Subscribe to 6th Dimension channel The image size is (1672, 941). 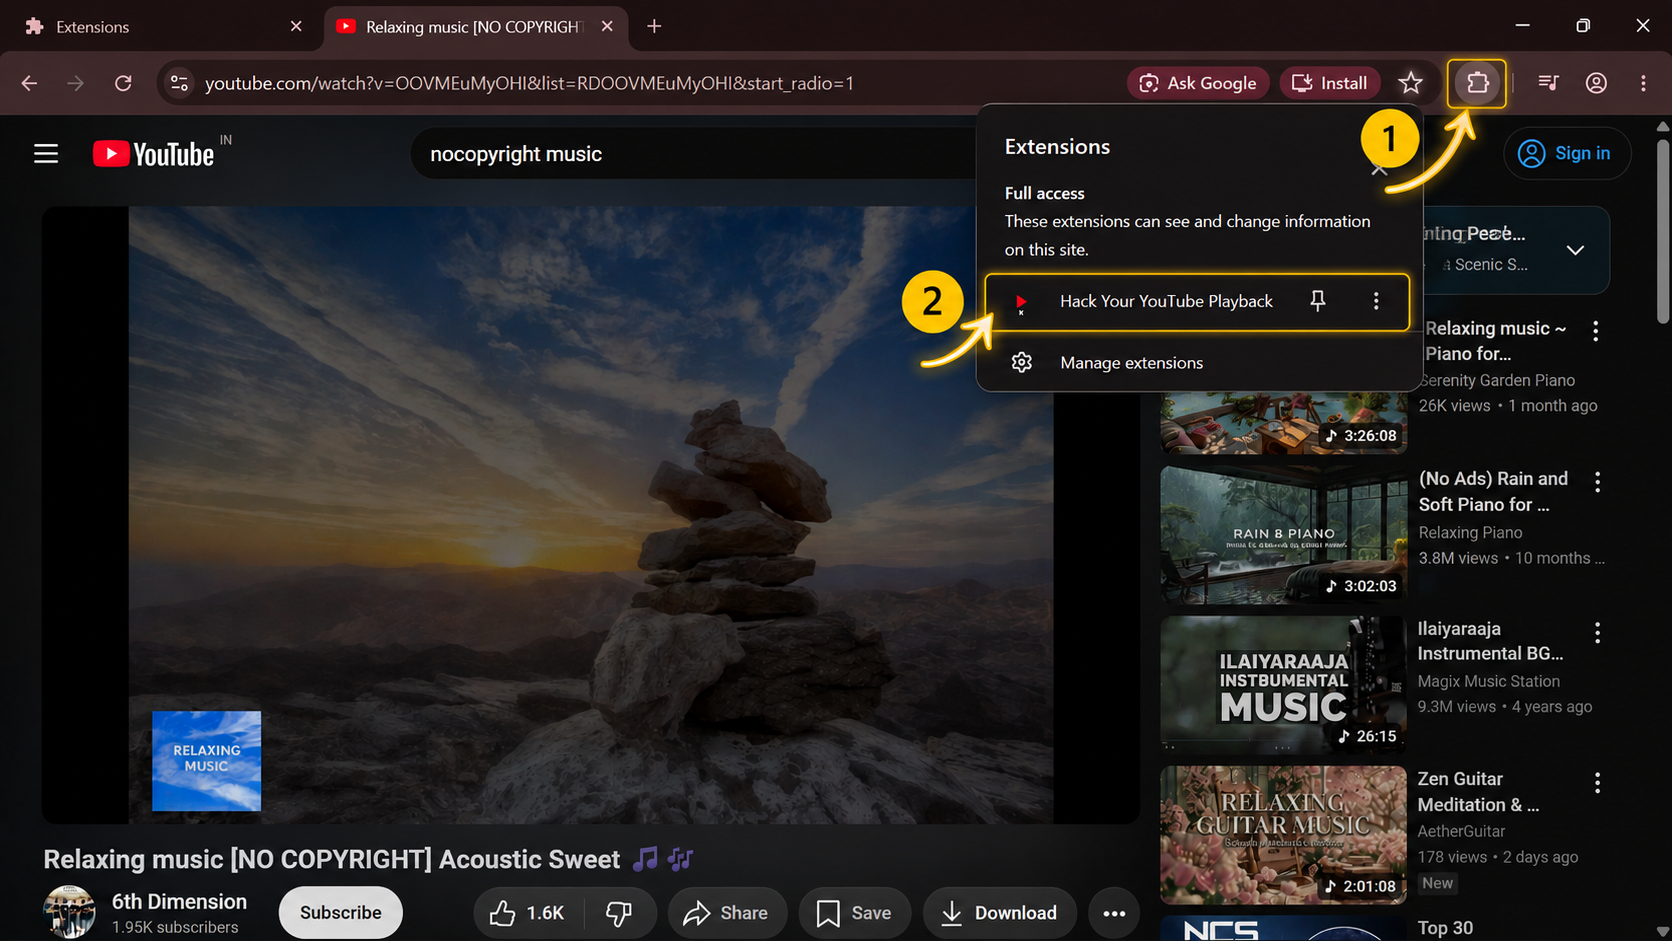(x=340, y=913)
